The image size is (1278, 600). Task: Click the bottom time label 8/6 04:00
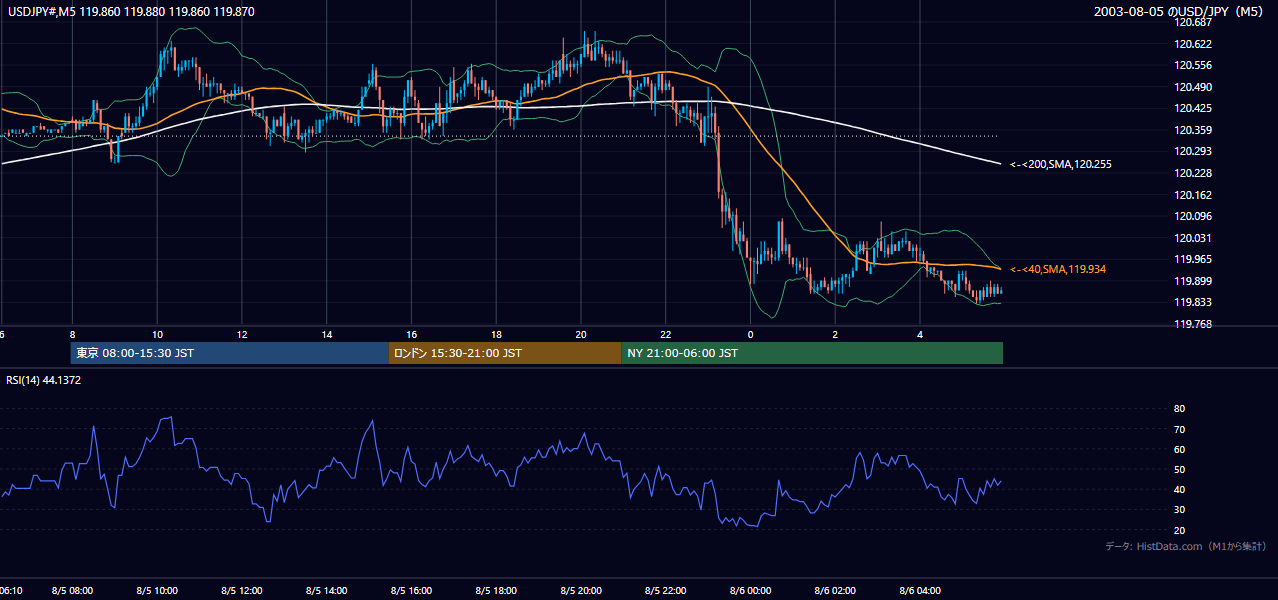(x=920, y=591)
